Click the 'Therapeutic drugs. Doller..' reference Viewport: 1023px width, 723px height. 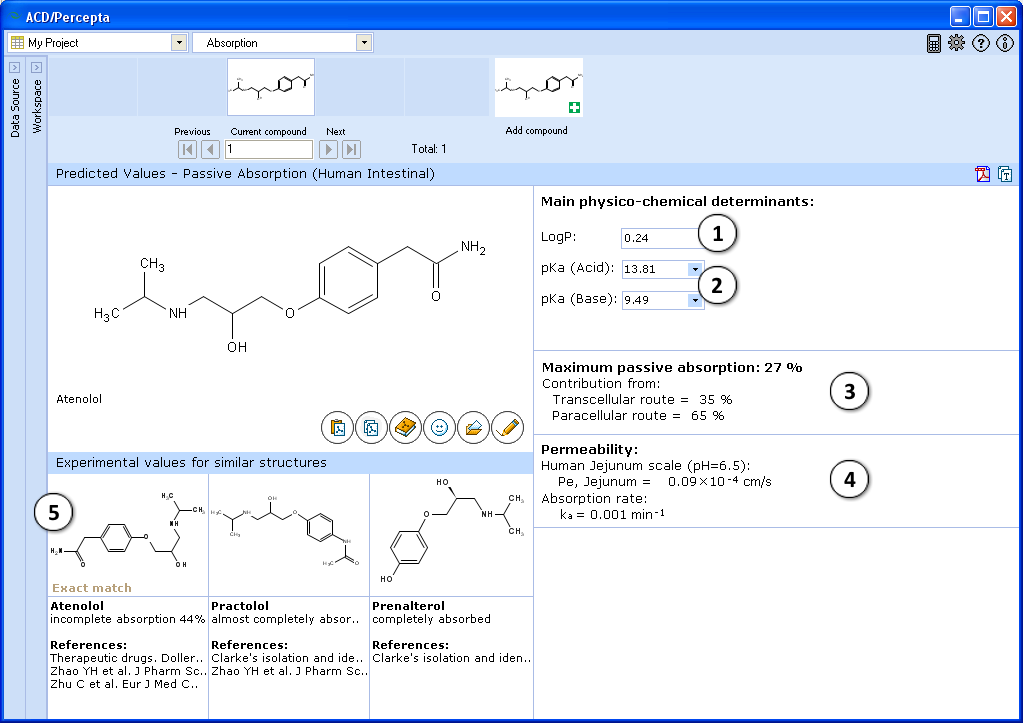(x=127, y=658)
